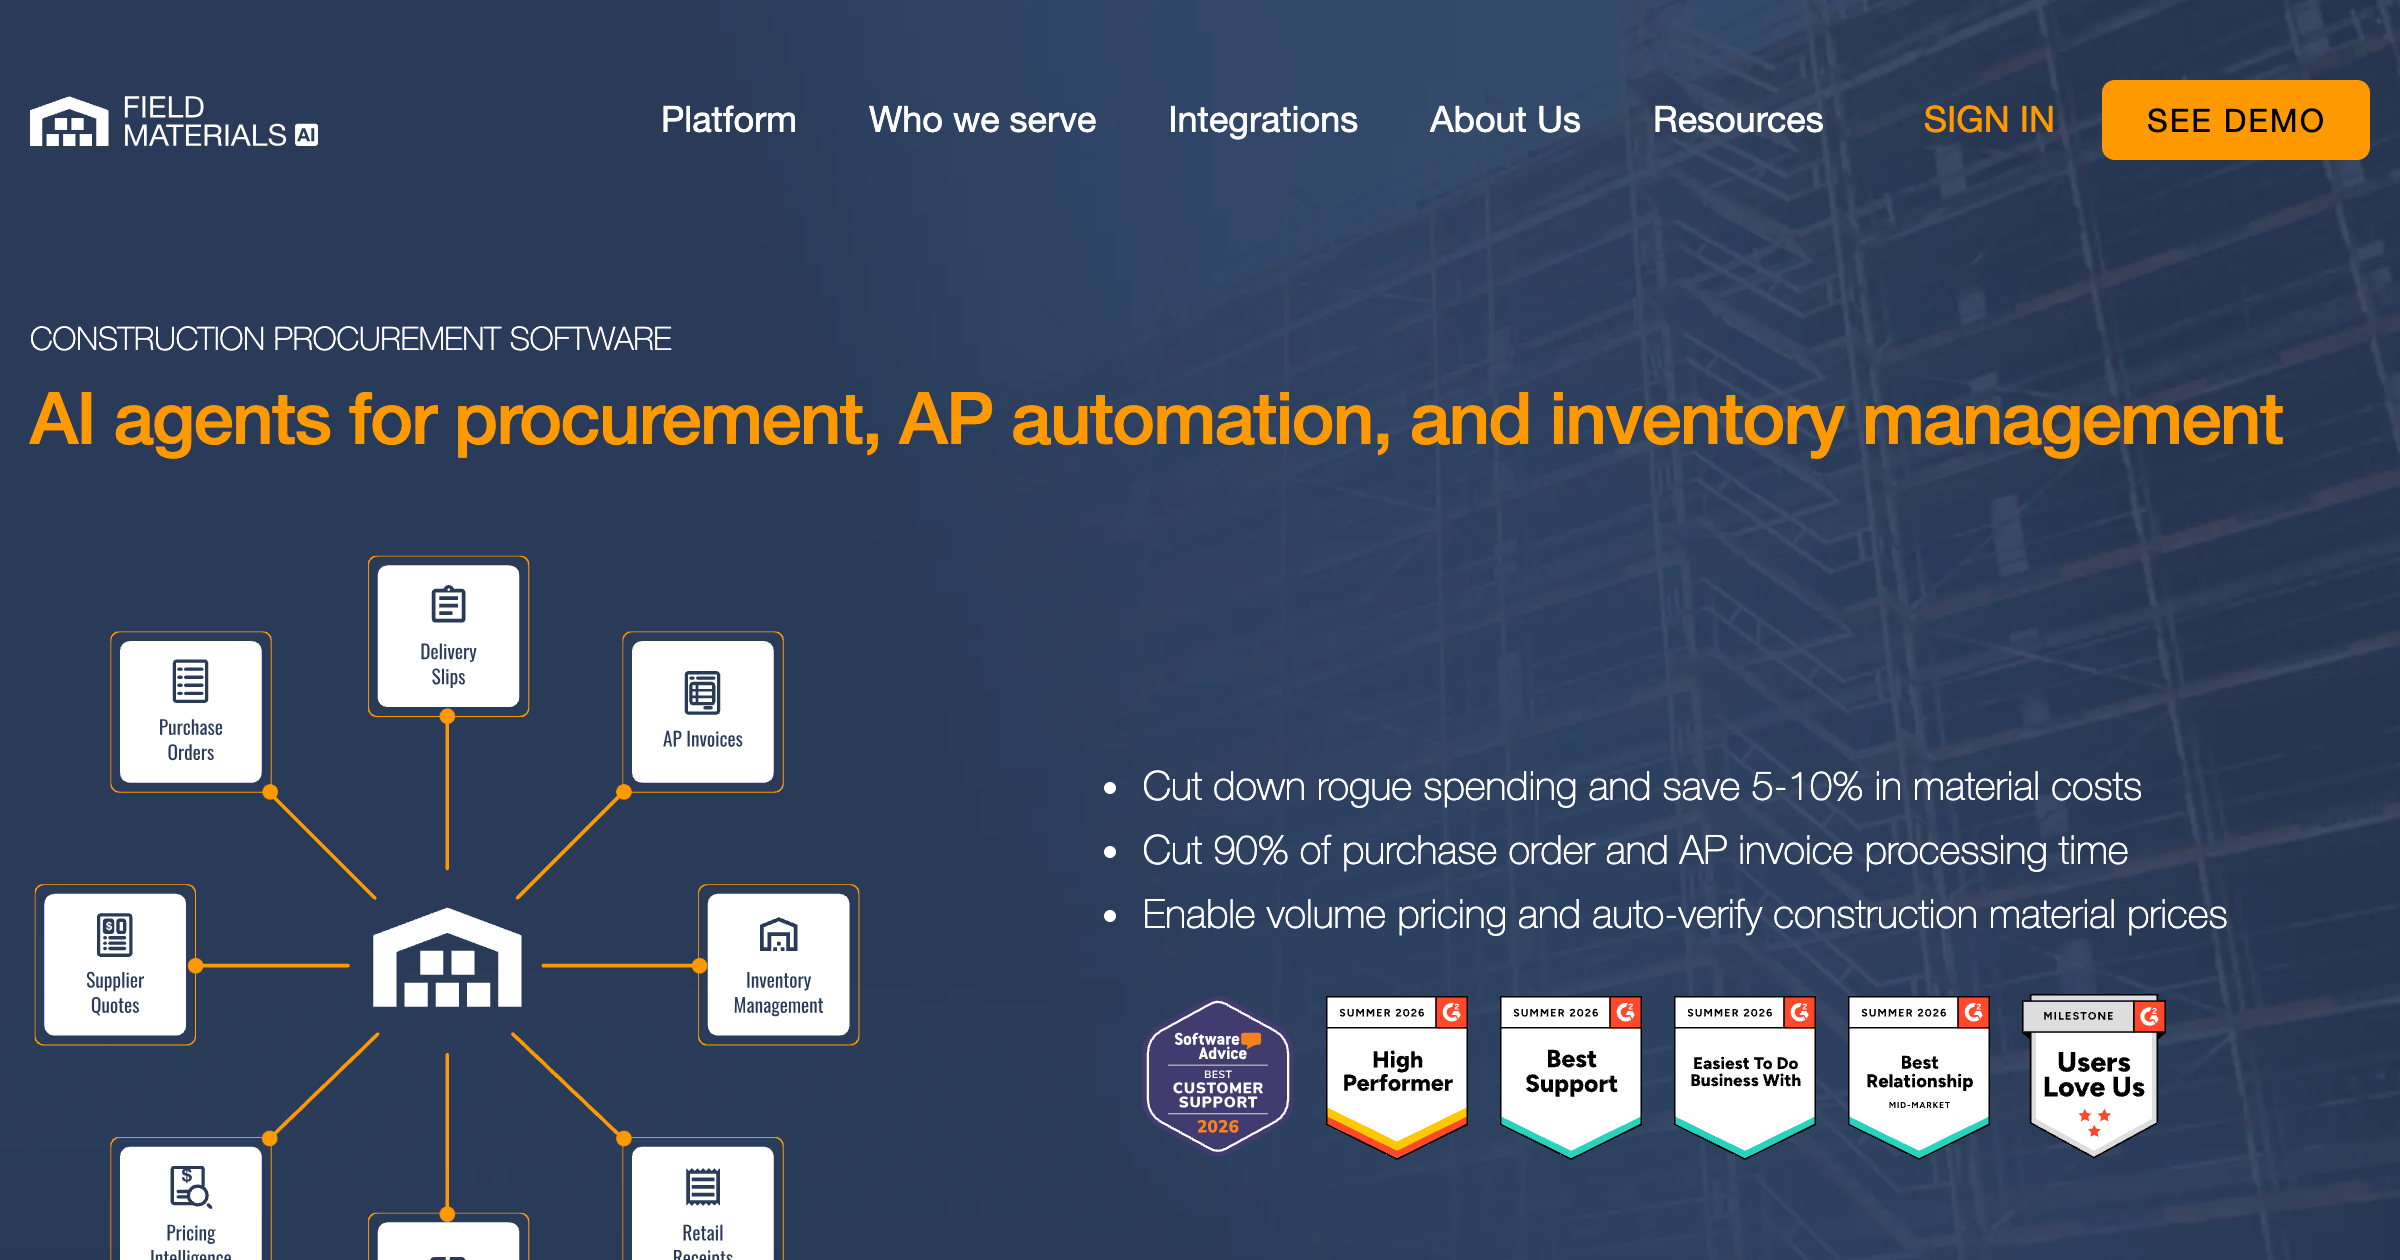The height and width of the screenshot is (1260, 2400).
Task: Click the AP Invoices icon tile
Action: [702, 712]
